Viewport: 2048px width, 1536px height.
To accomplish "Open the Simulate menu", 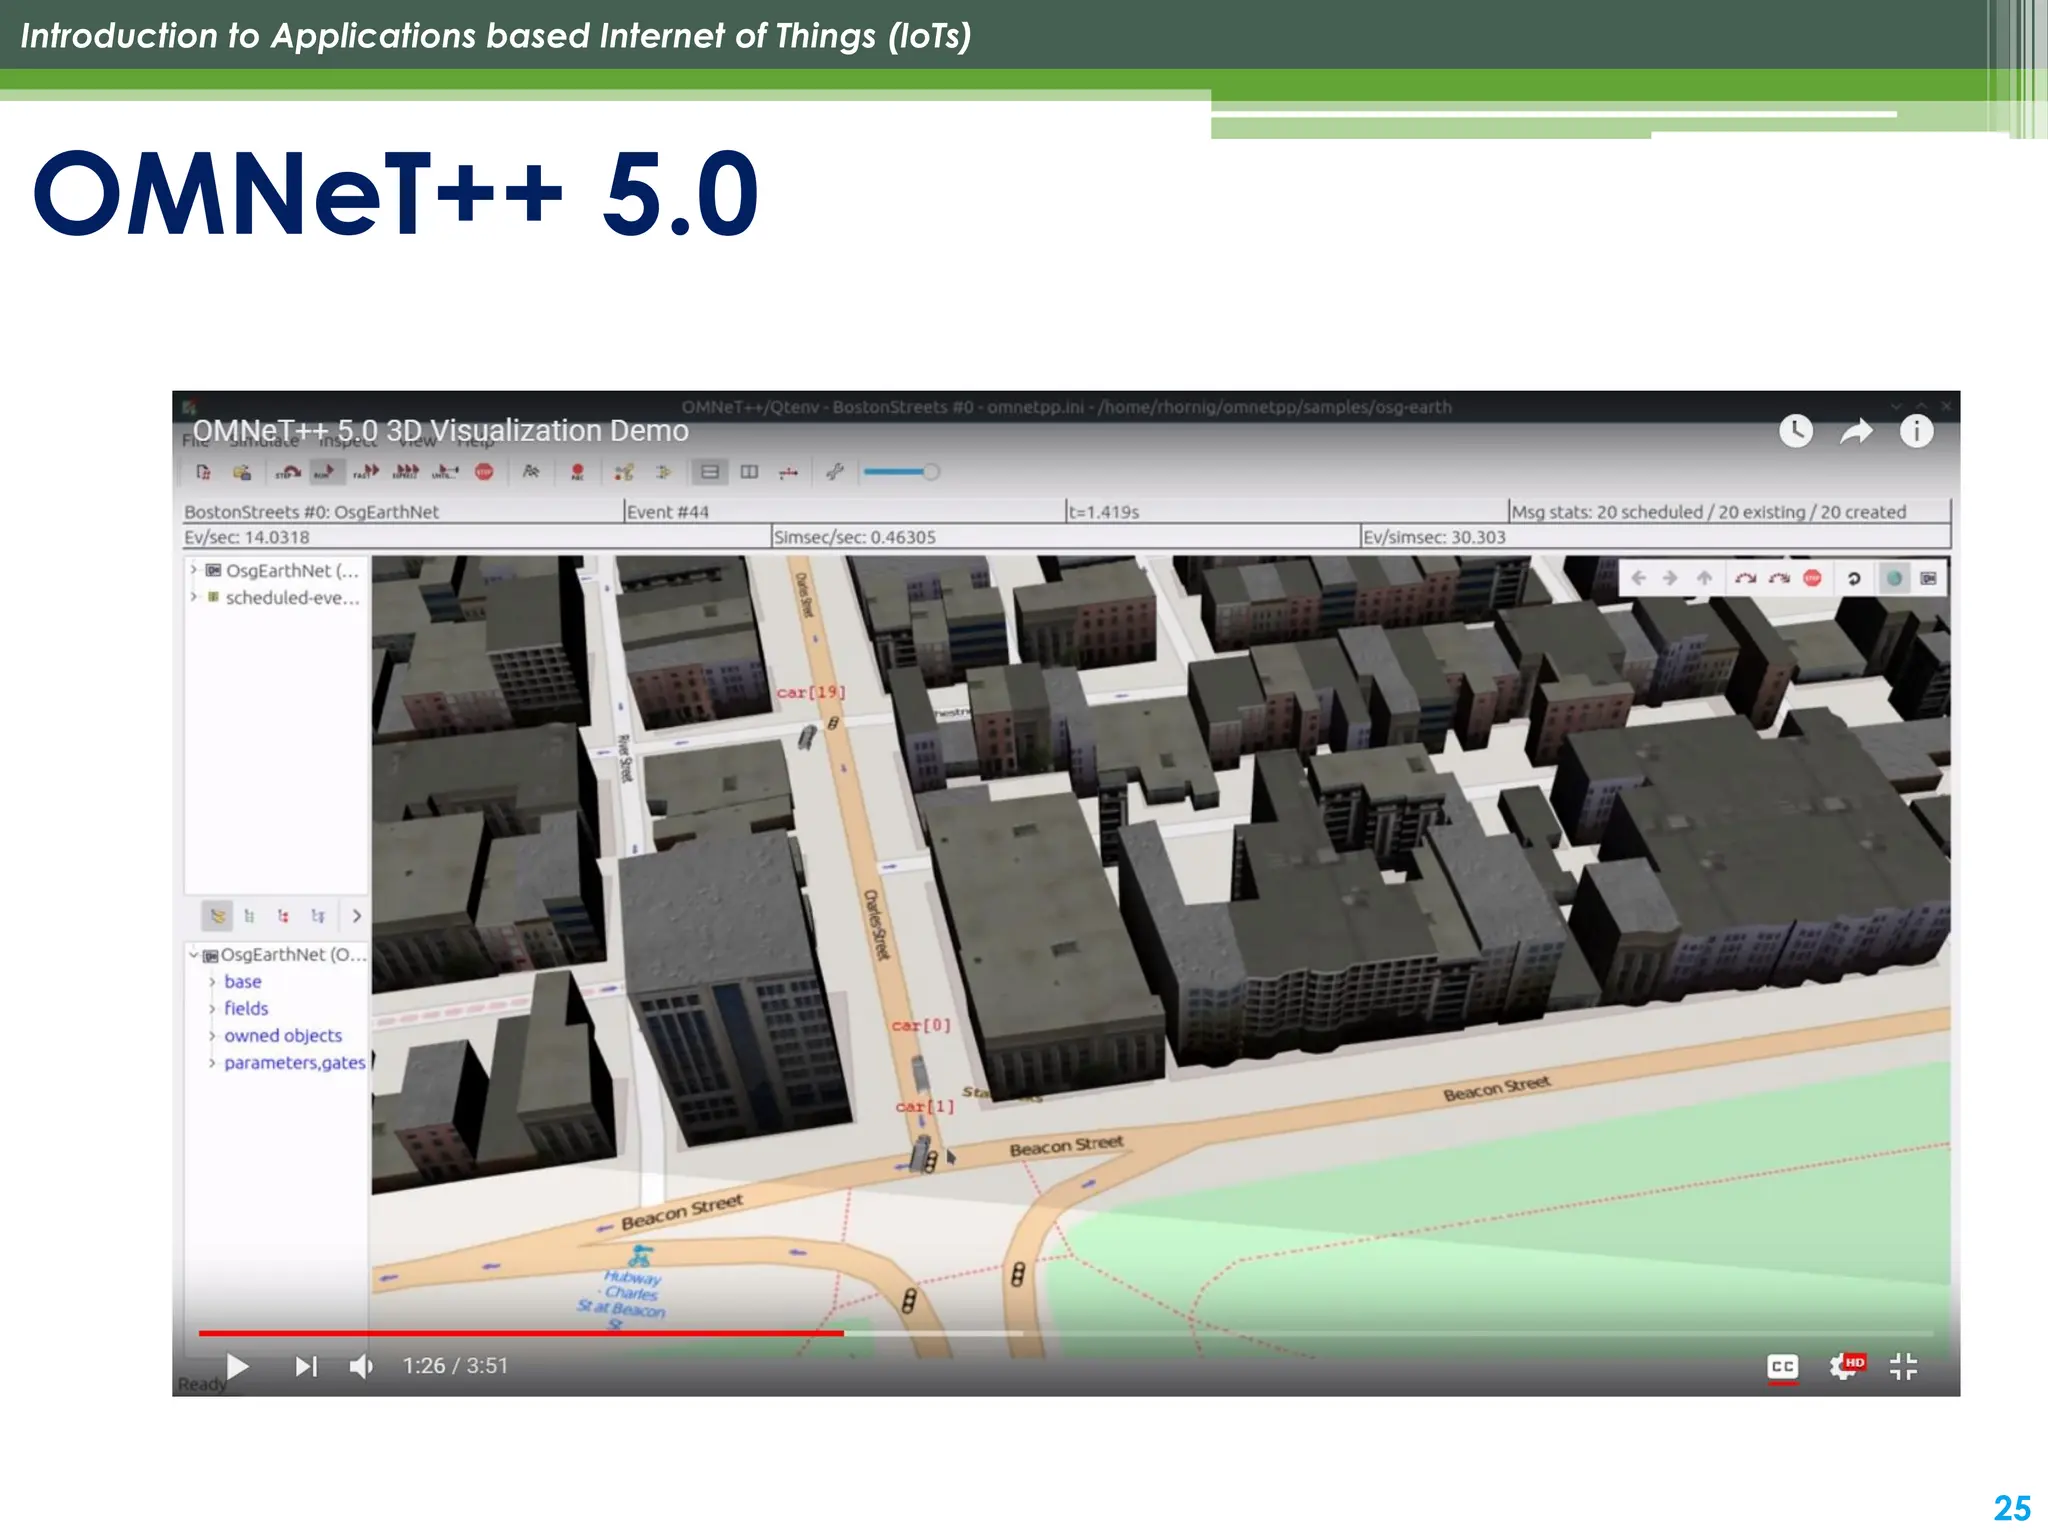I will point(264,441).
